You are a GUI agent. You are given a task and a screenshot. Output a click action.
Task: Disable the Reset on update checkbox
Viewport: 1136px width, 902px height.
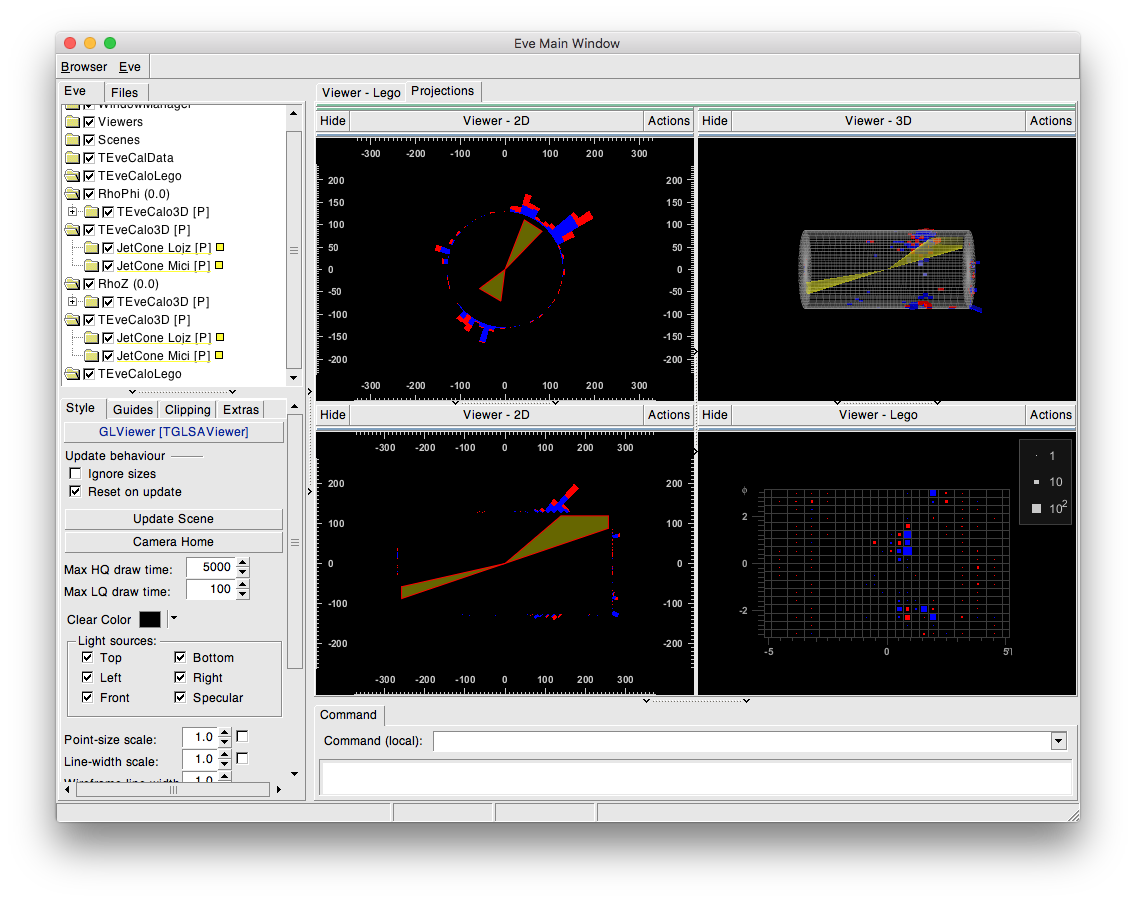point(74,491)
